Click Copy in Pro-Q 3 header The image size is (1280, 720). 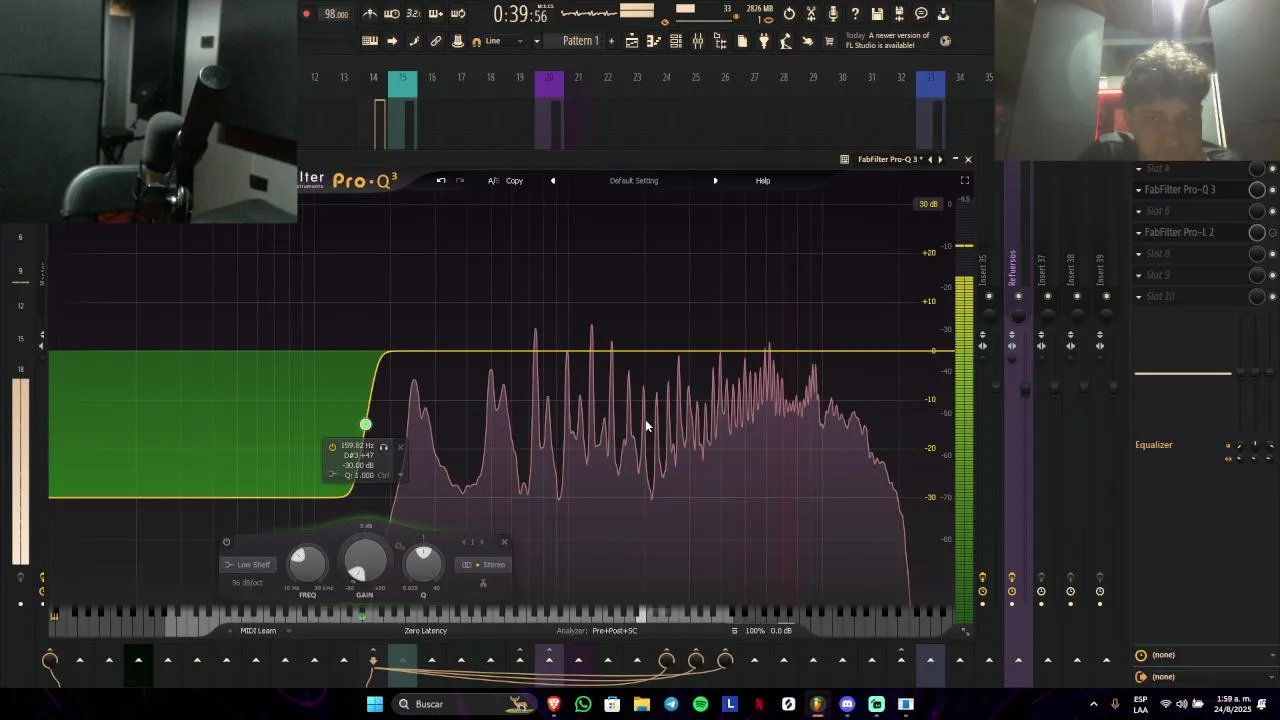coord(514,181)
